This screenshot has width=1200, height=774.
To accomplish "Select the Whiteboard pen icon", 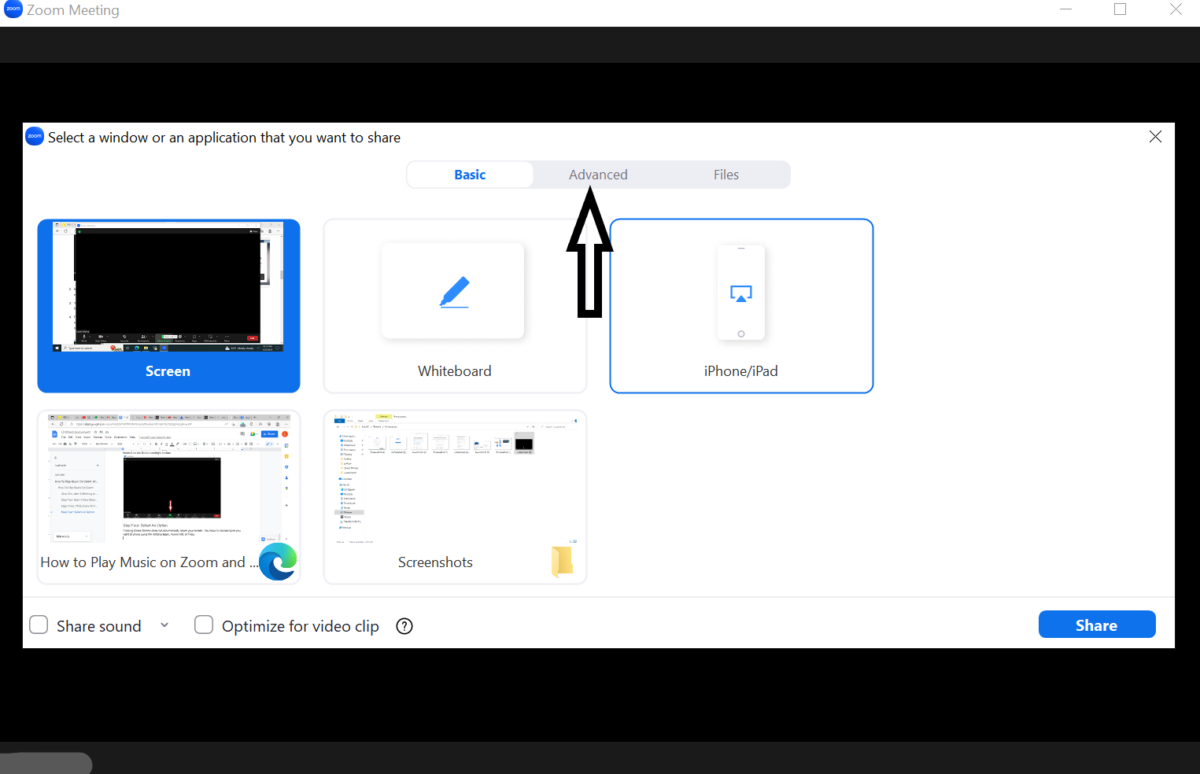I will tap(454, 291).
